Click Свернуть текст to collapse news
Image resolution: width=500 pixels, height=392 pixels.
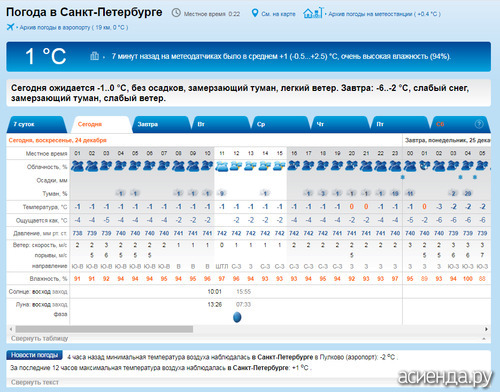pyautogui.click(x=35, y=382)
